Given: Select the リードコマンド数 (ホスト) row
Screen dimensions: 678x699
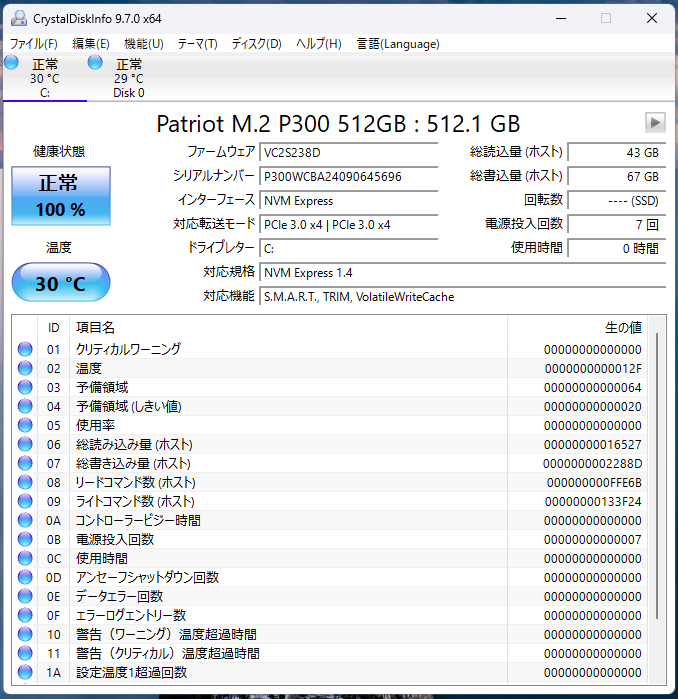Looking at the screenshot, I should [330, 482].
